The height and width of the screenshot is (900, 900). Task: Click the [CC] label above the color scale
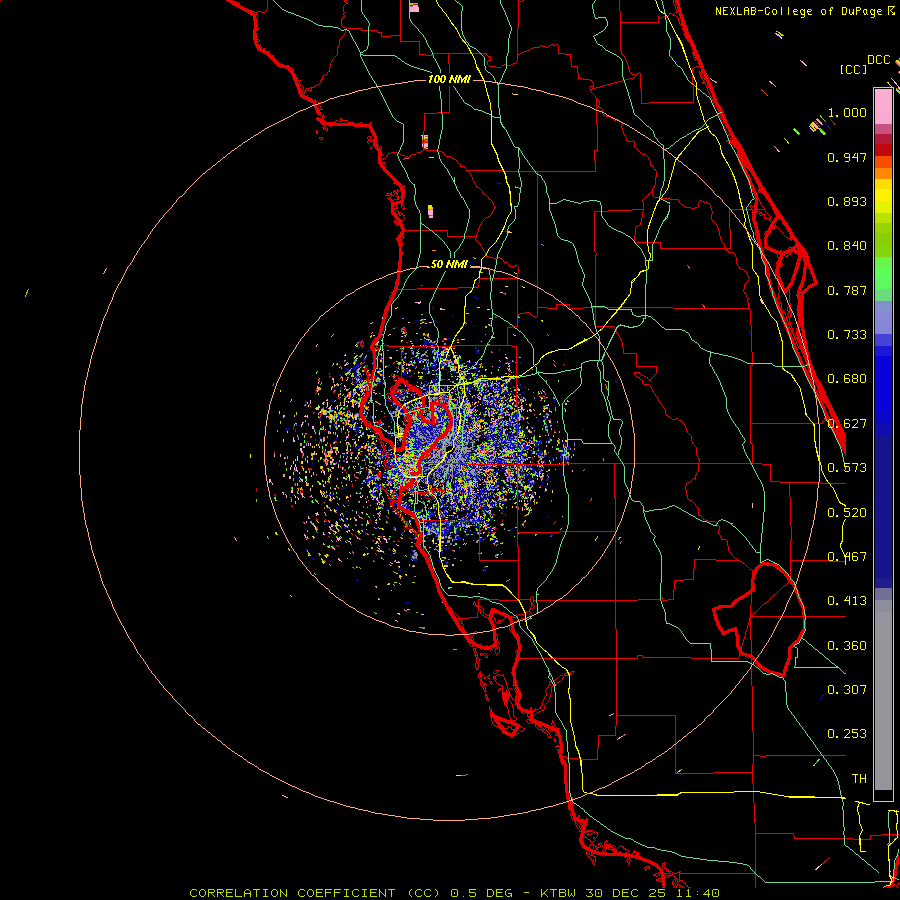853,69
